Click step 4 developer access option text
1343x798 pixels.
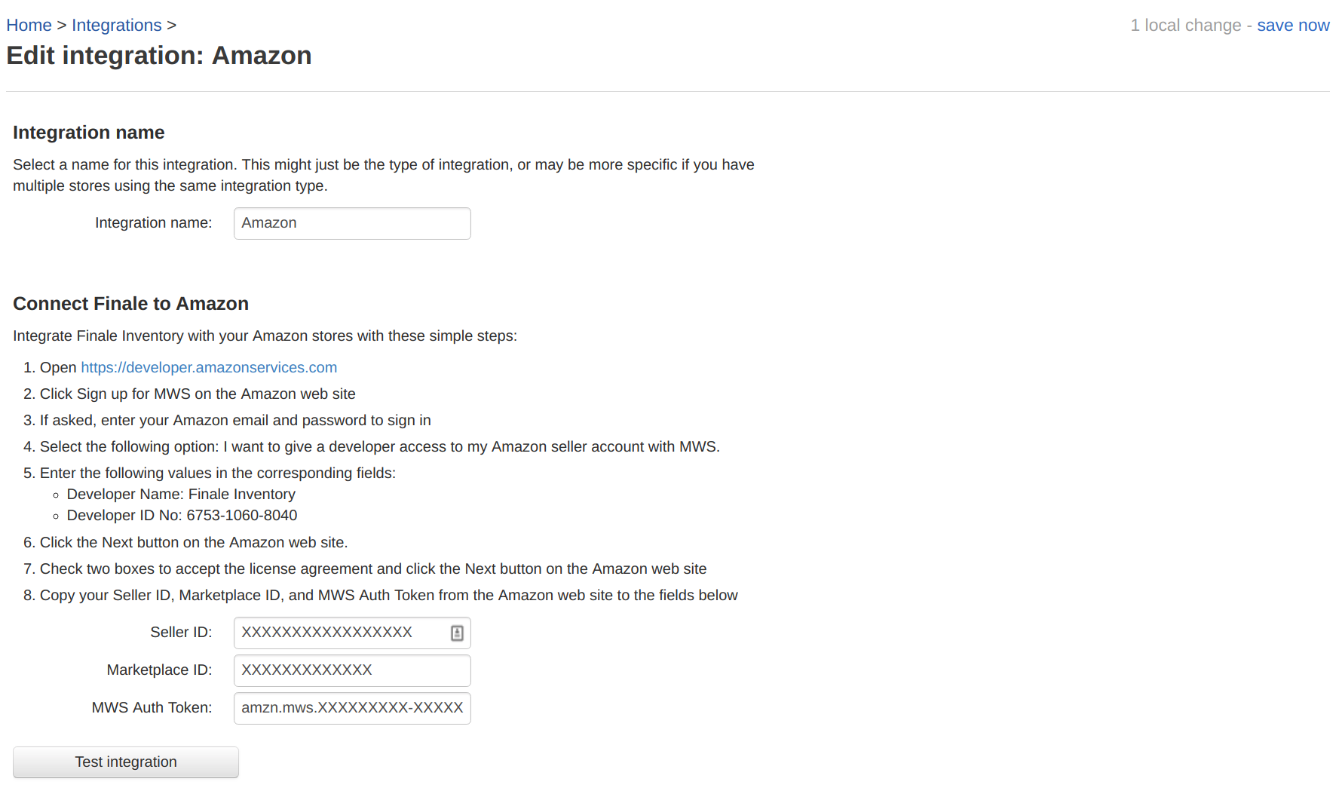click(380, 447)
